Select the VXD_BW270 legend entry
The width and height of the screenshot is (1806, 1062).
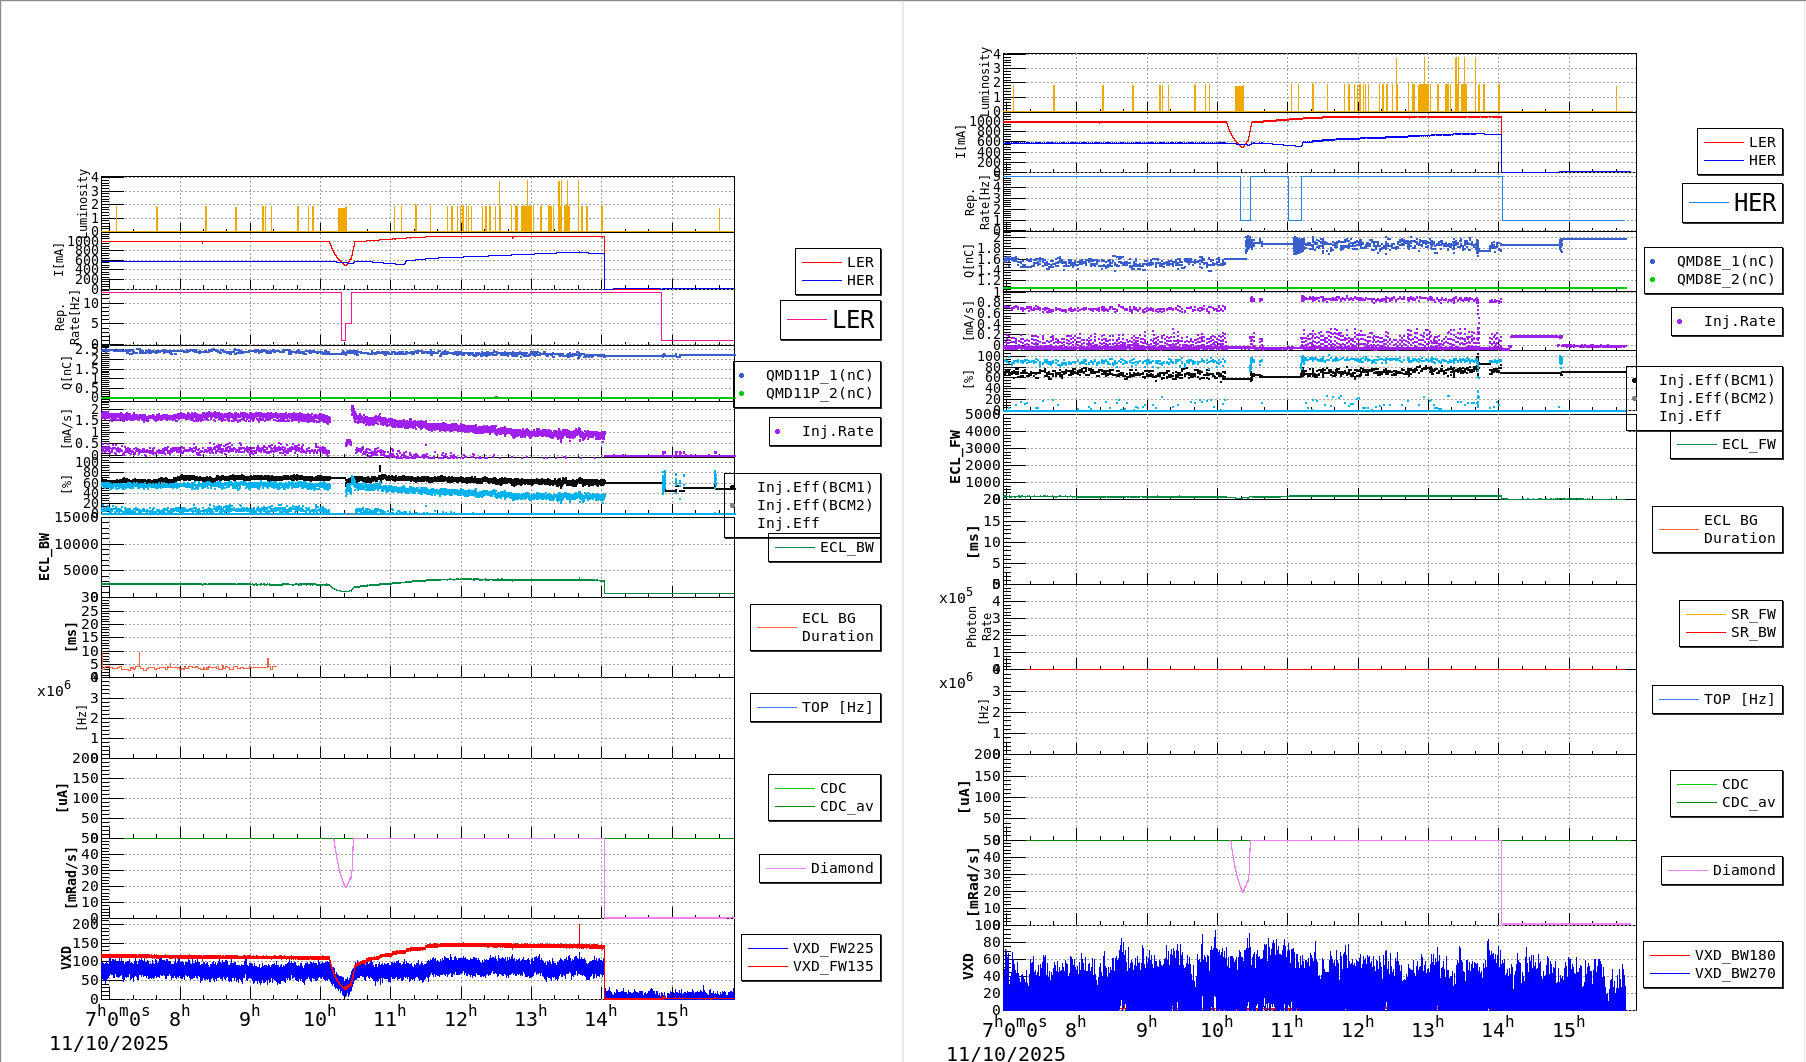coord(1734,973)
